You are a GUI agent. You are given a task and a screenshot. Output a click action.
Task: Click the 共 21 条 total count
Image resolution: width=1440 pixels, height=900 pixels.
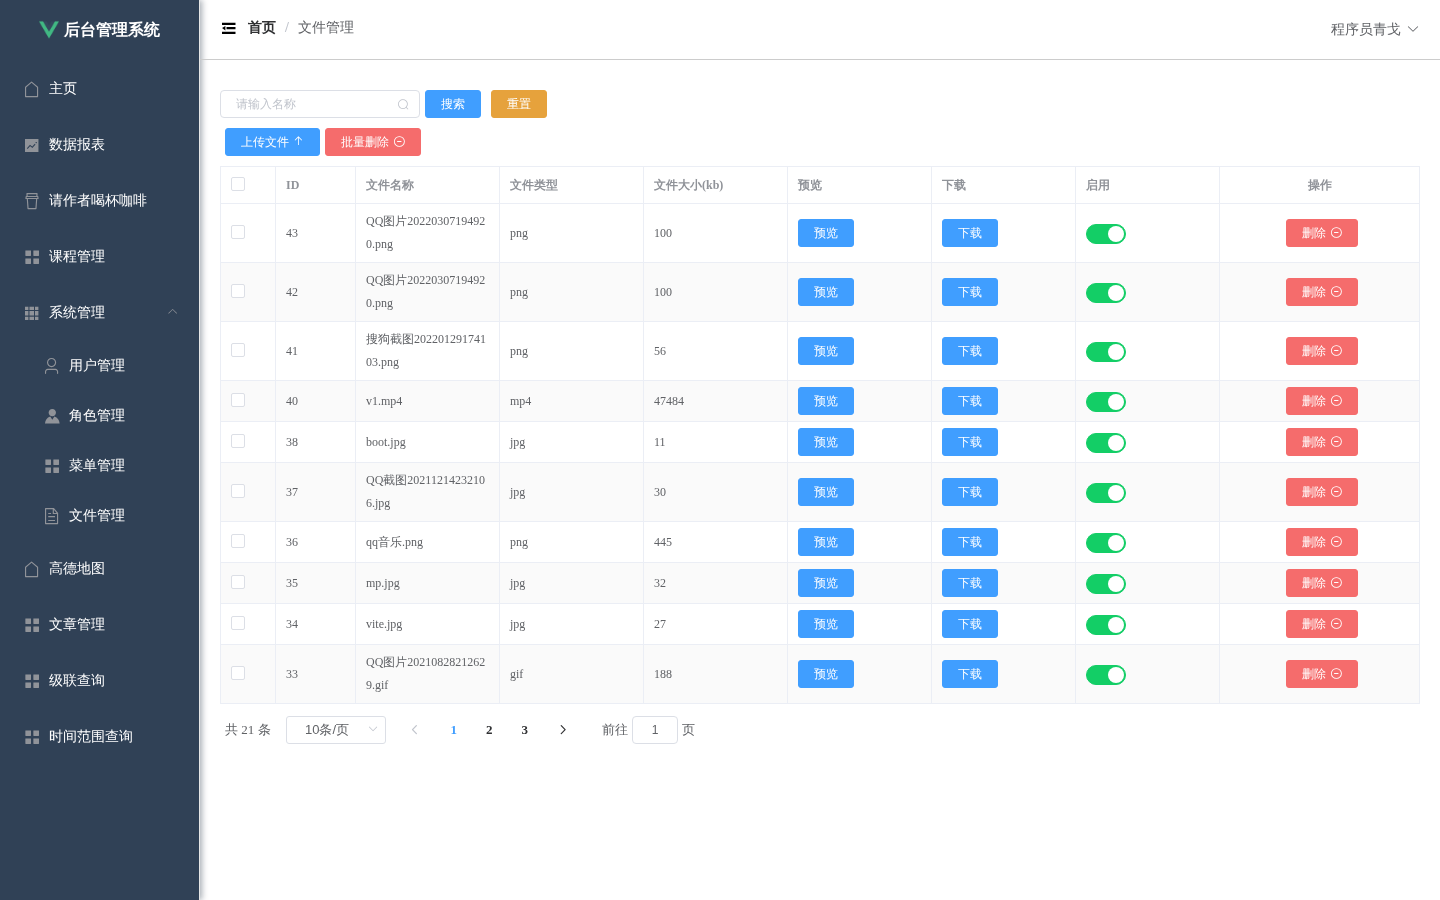pos(248,730)
